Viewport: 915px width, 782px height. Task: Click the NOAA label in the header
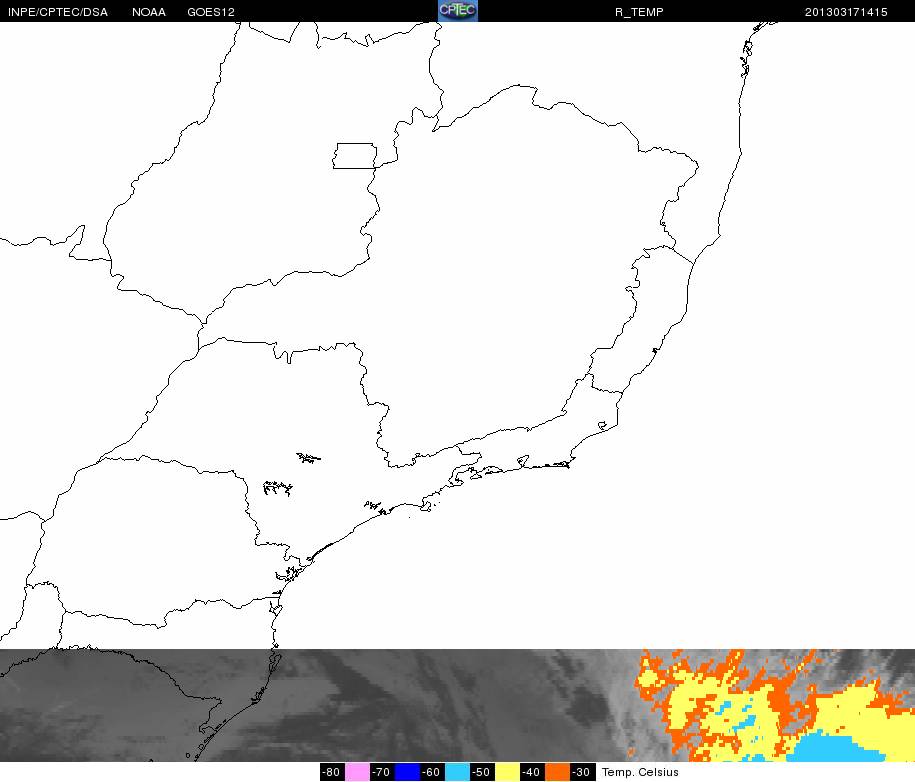[x=149, y=12]
